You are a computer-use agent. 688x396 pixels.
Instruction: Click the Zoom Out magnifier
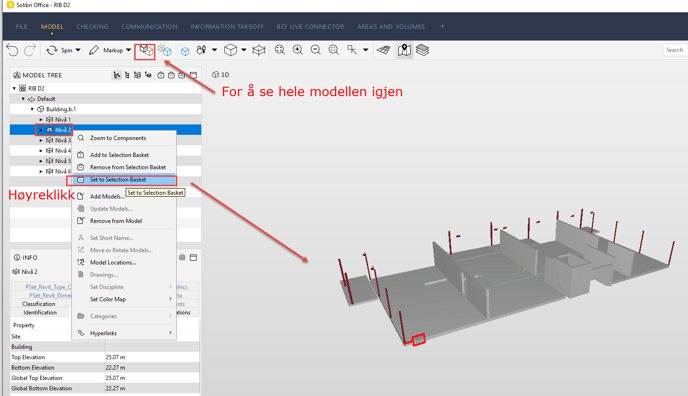(316, 50)
